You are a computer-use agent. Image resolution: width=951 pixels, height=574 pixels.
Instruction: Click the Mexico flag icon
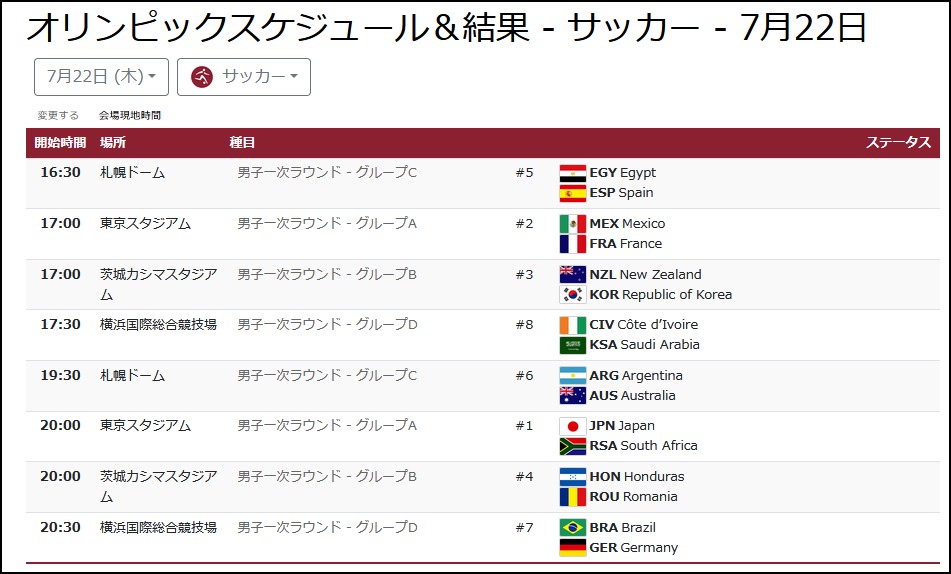[x=573, y=224]
